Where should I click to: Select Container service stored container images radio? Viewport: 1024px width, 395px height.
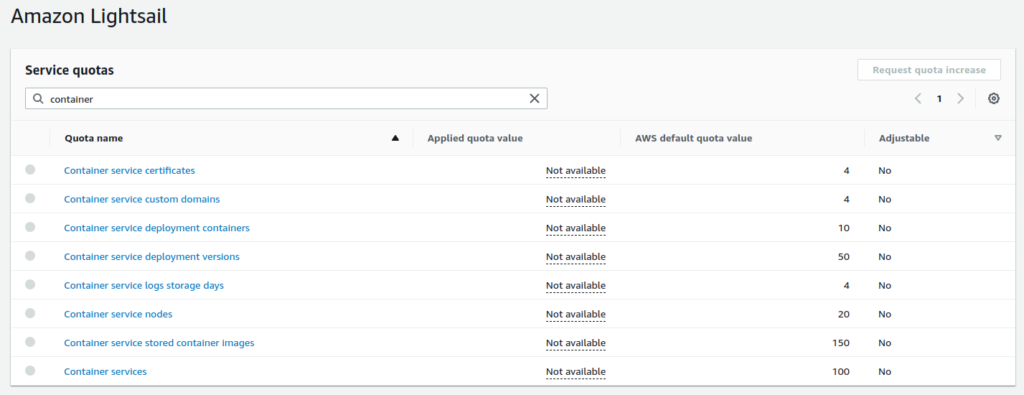(30, 342)
